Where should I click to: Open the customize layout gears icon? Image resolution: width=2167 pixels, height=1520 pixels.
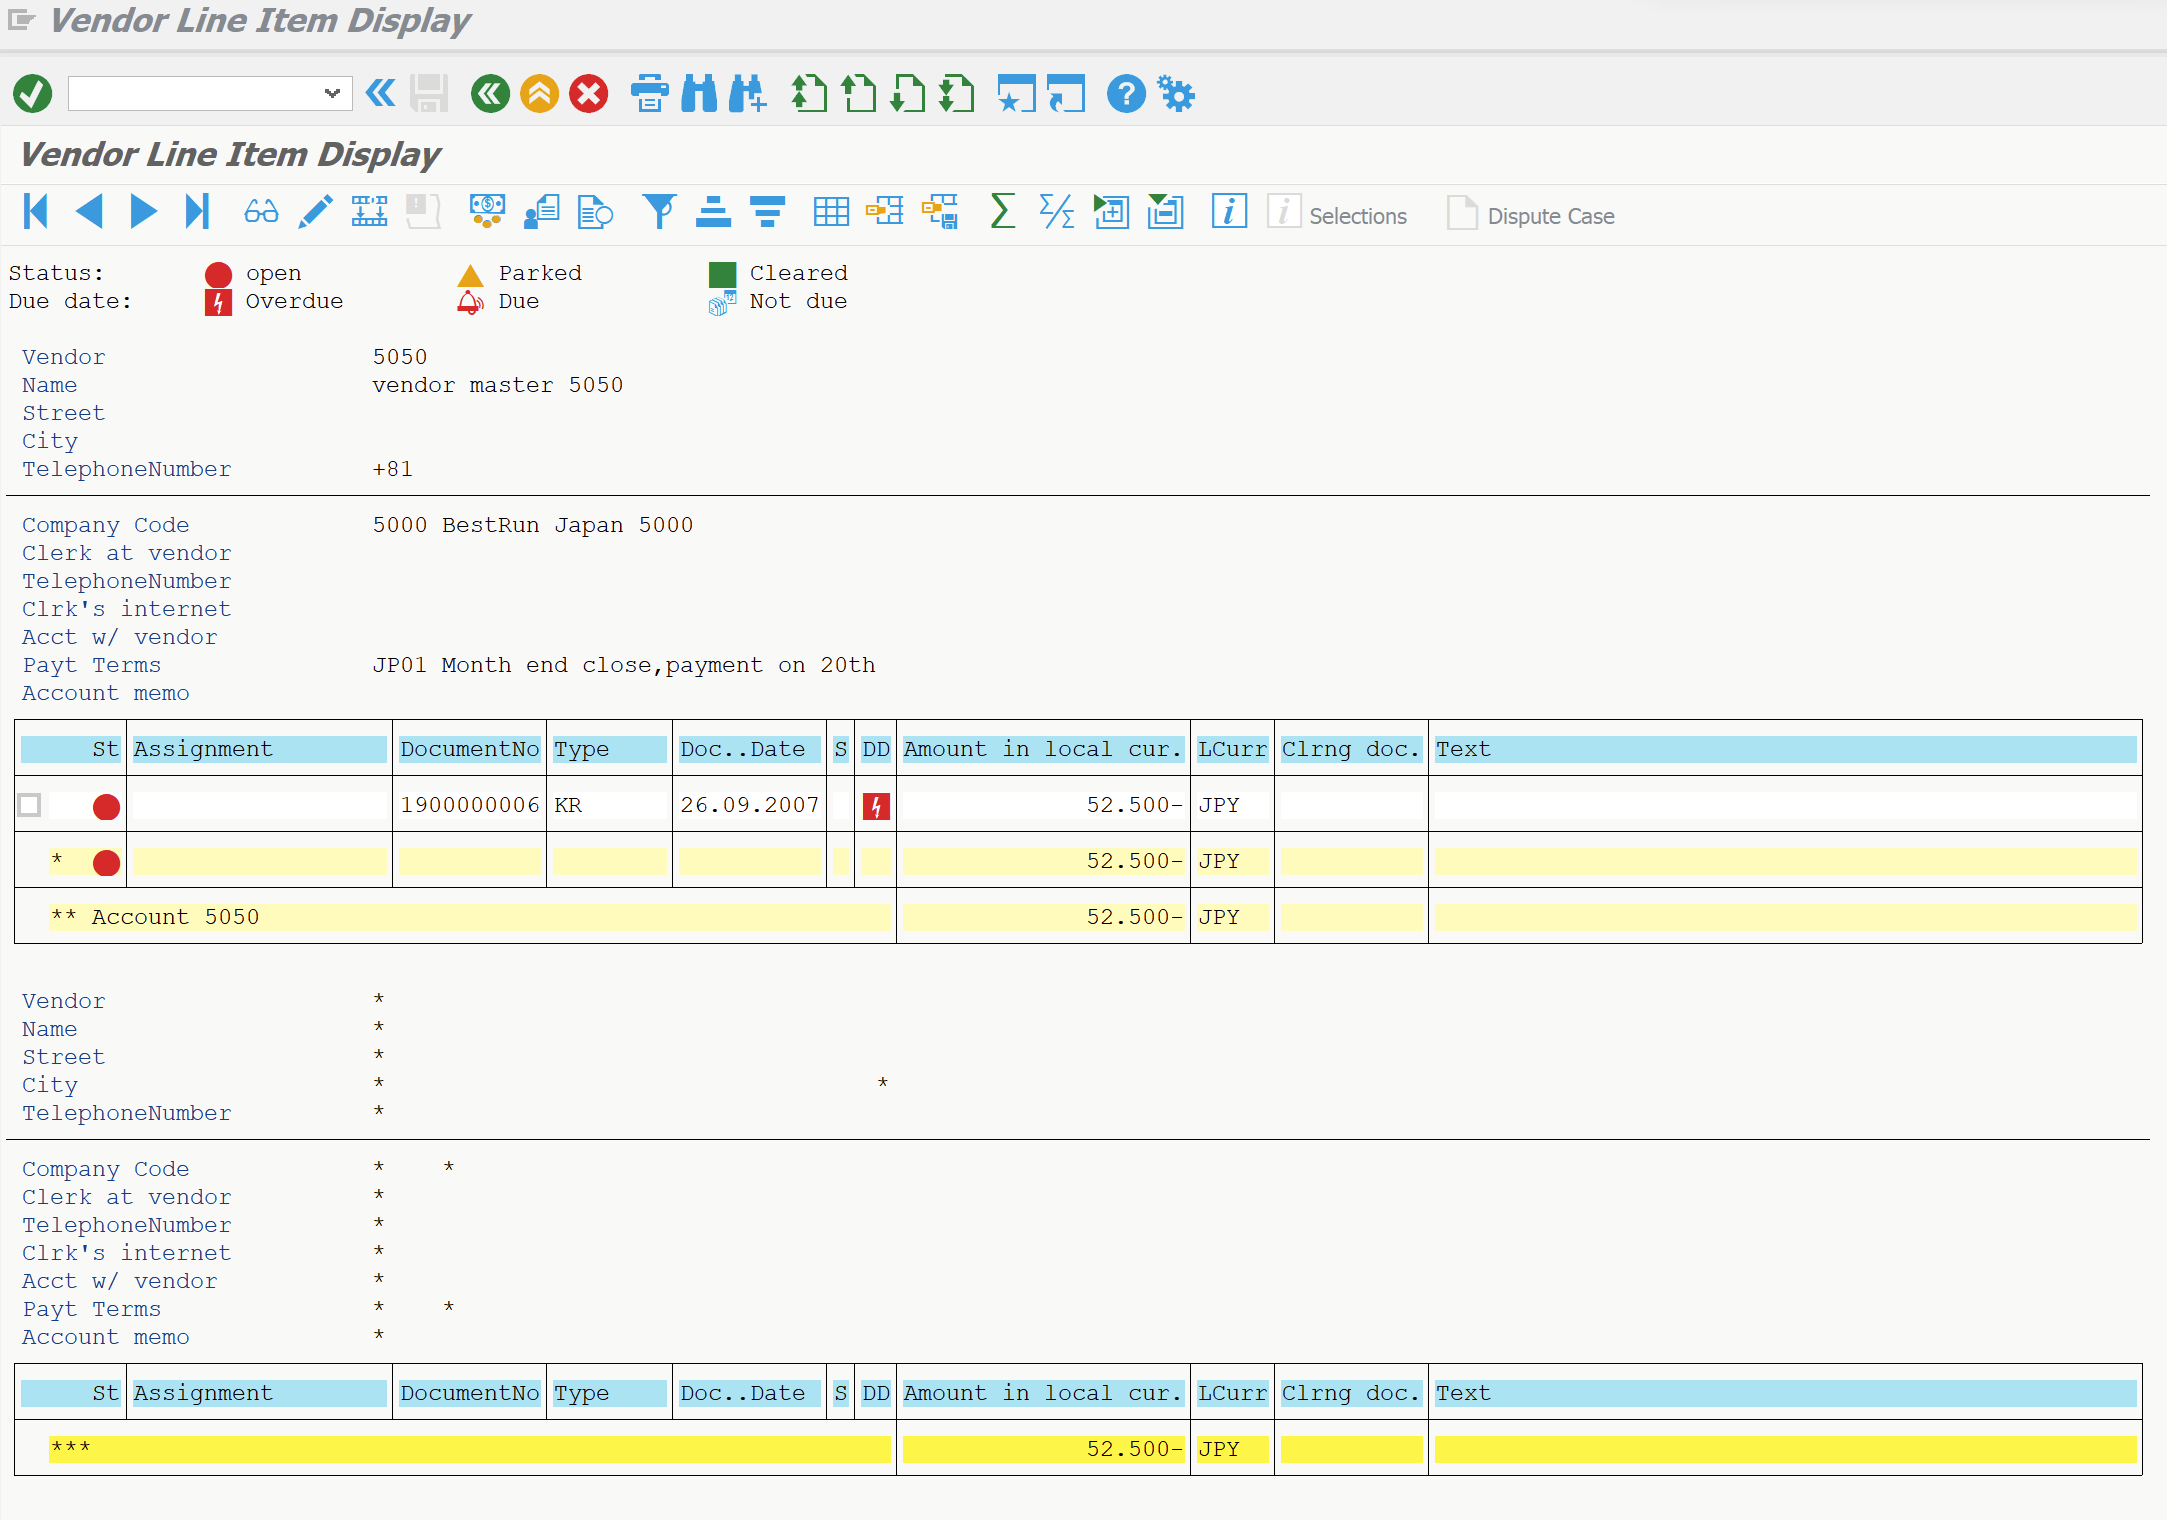click(x=1177, y=94)
